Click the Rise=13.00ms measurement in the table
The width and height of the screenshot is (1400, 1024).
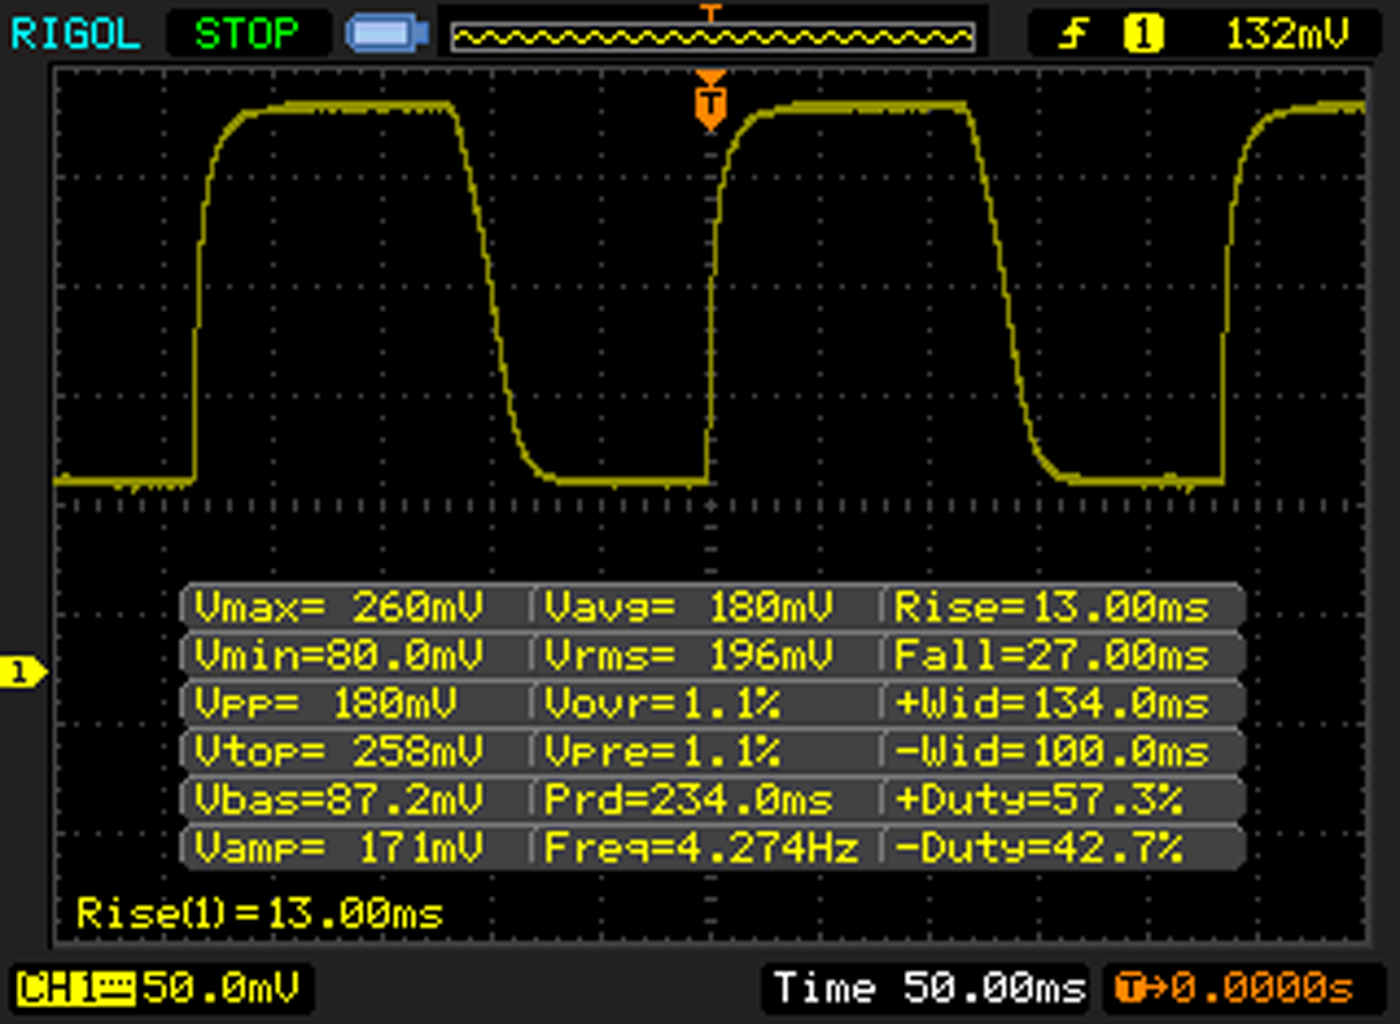(1052, 607)
